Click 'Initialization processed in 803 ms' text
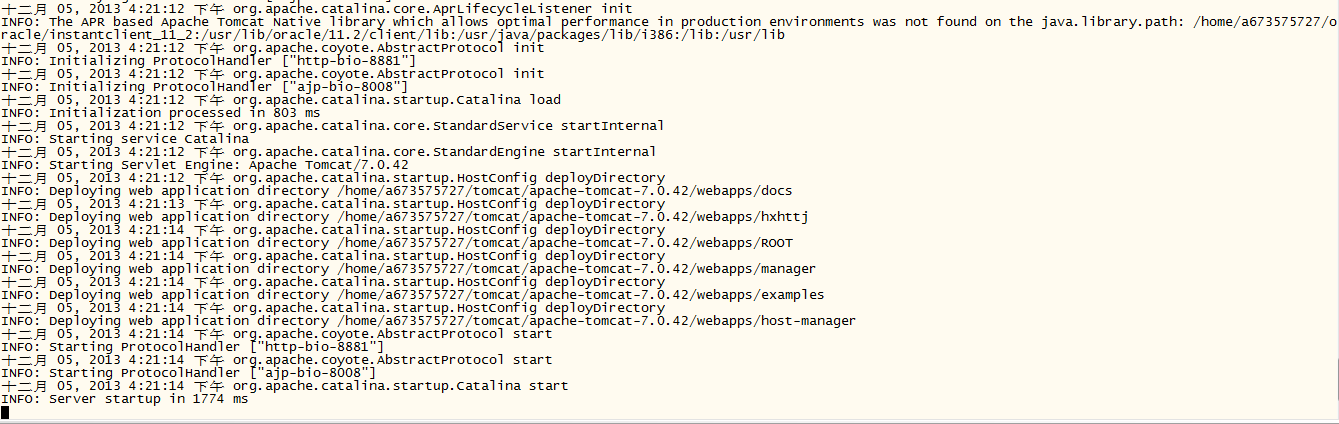Viewport: 1339px width, 424px height. tap(184, 113)
